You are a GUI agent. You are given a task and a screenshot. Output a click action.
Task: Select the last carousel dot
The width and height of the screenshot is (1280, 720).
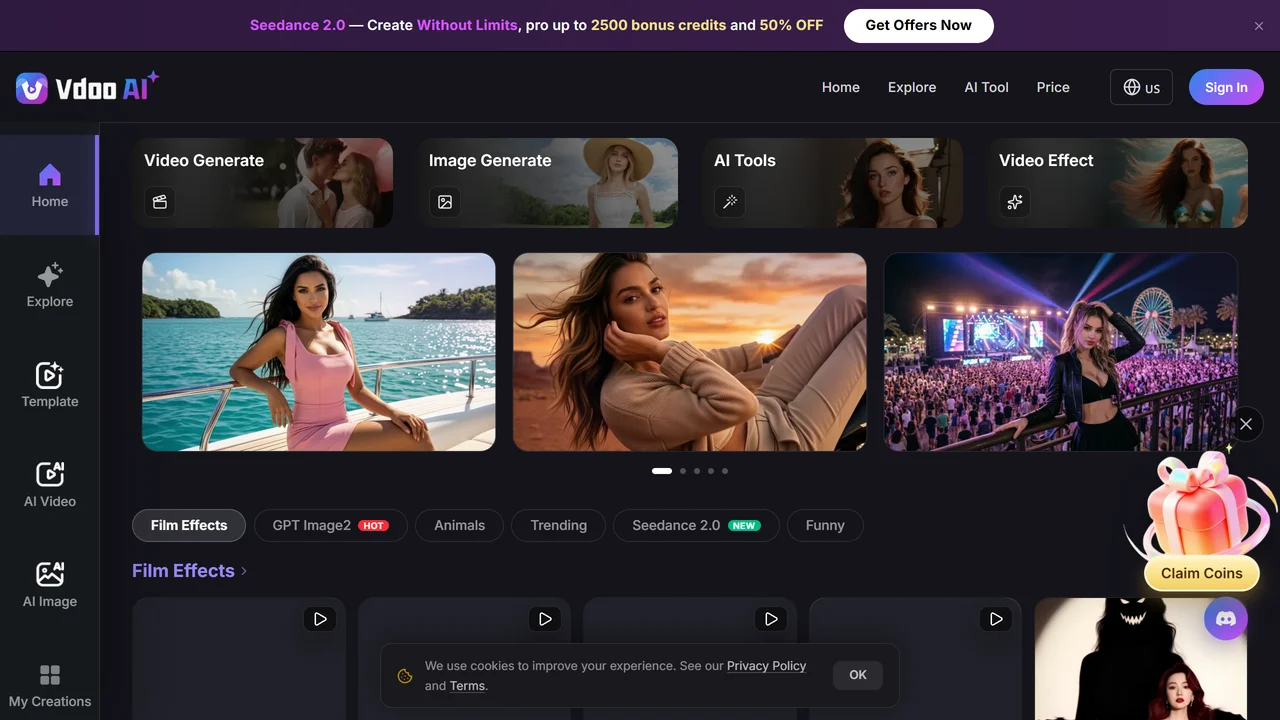pos(725,470)
